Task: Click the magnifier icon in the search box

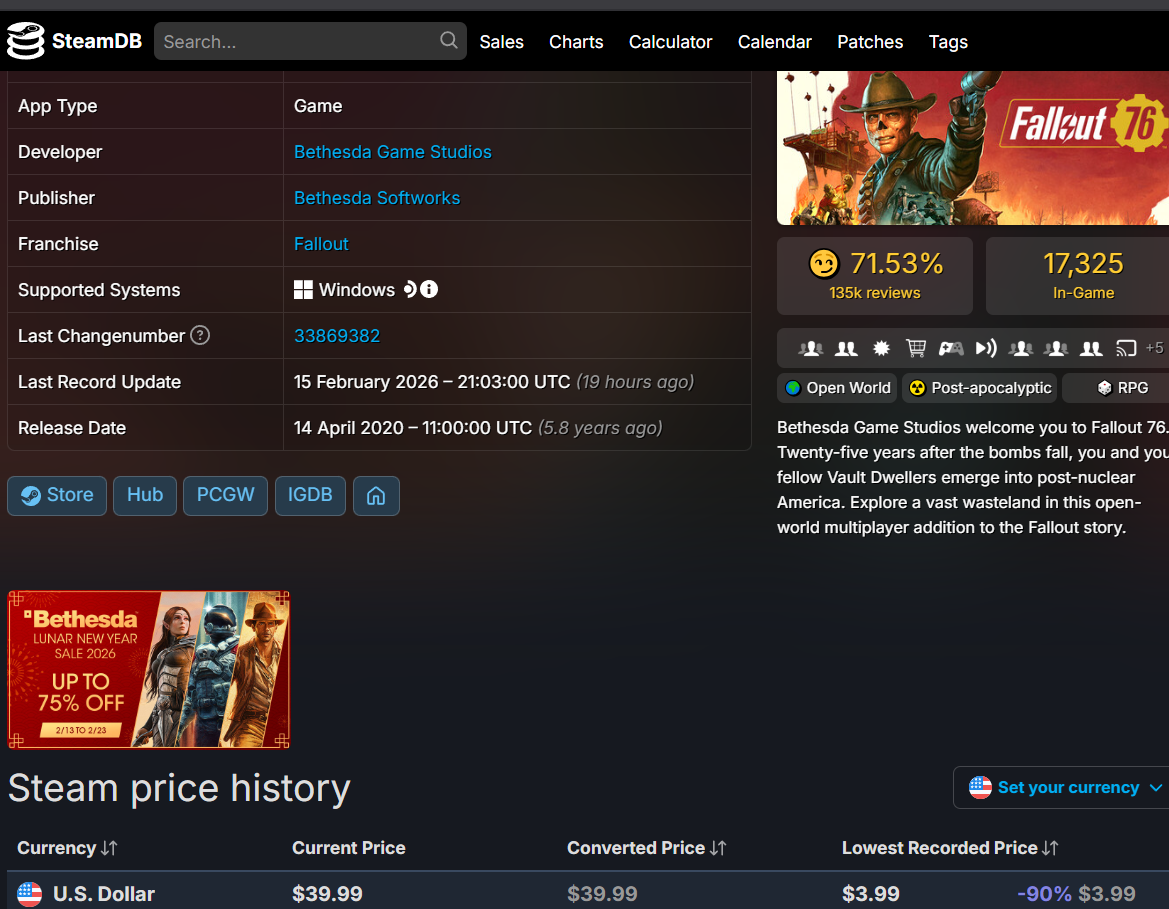Action: click(448, 40)
